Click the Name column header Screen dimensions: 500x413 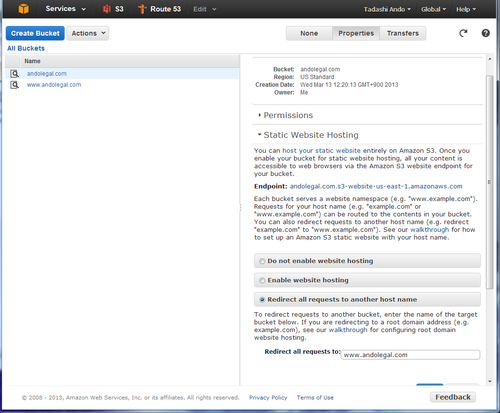coord(130,61)
